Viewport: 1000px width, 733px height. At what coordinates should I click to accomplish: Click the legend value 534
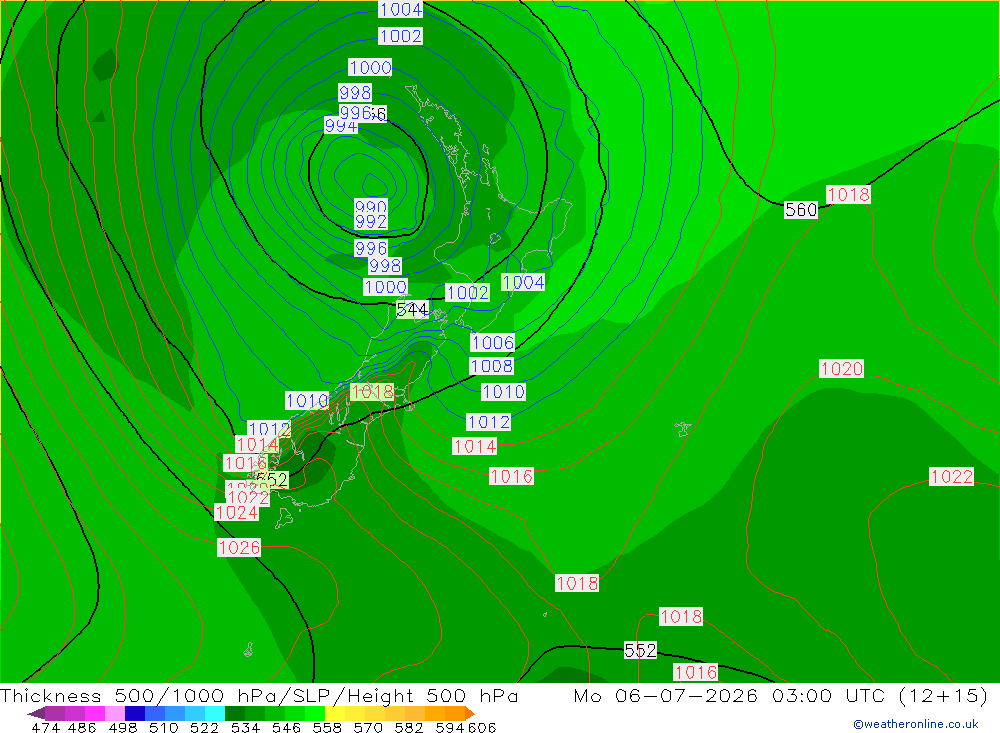click(x=246, y=727)
